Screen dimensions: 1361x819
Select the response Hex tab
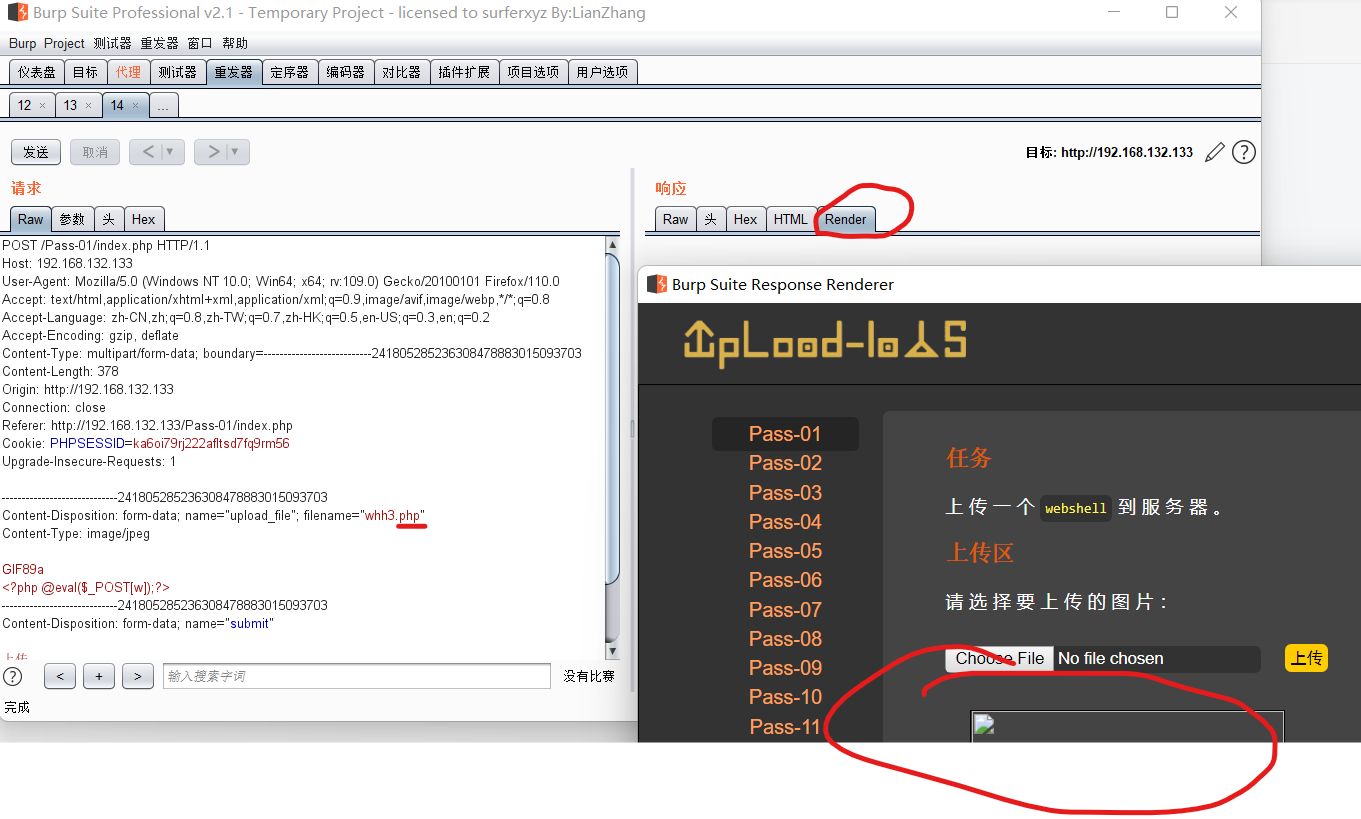[x=746, y=219]
